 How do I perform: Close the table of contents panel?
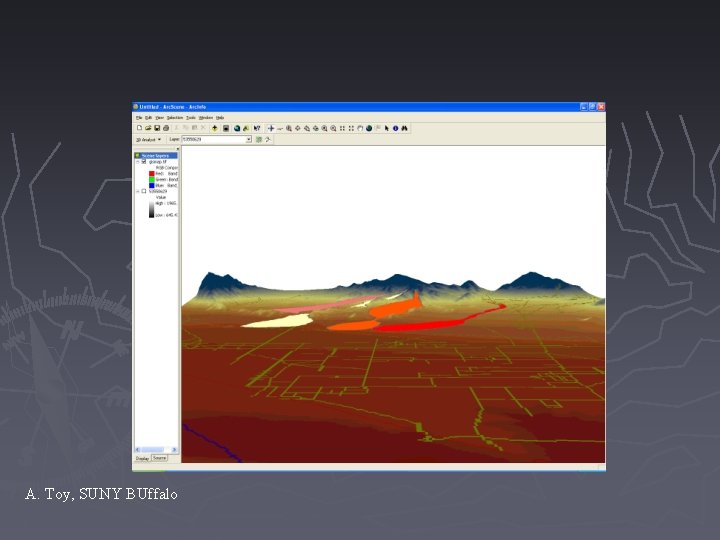tap(178, 149)
